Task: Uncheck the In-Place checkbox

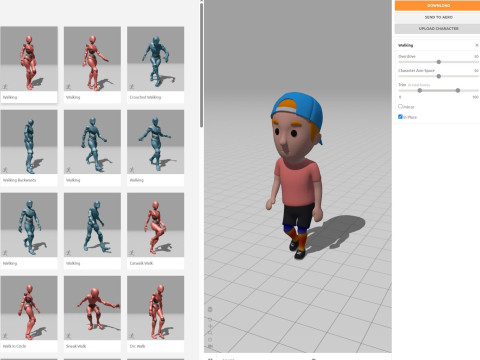Action: click(x=400, y=117)
